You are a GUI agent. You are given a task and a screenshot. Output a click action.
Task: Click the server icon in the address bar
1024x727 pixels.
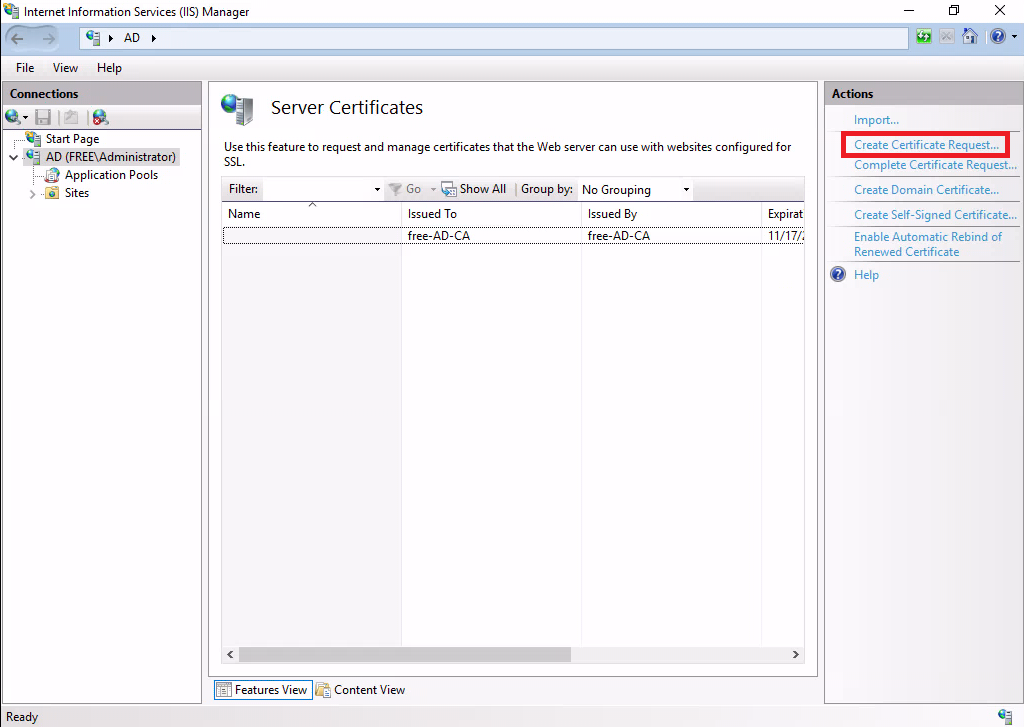[93, 38]
